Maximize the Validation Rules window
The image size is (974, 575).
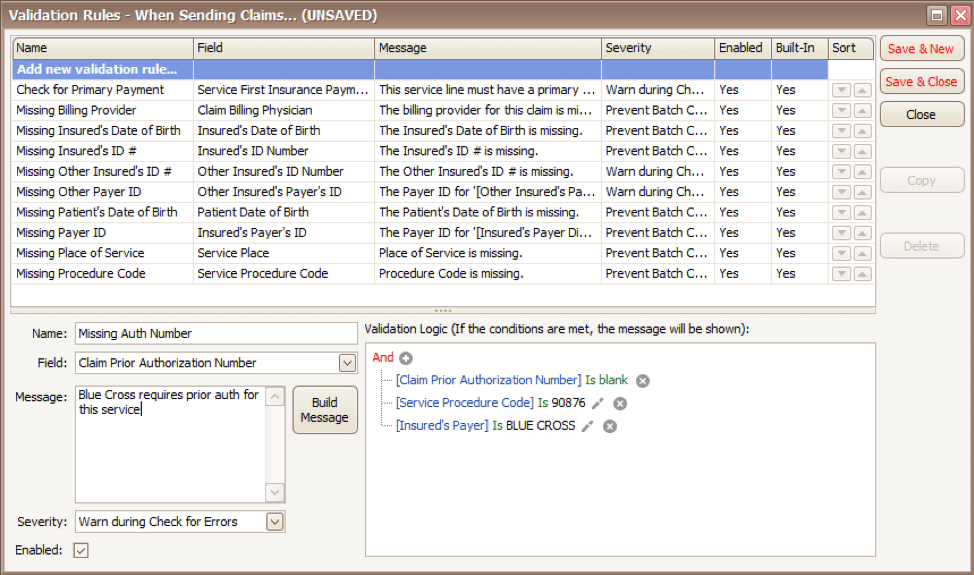tap(937, 15)
